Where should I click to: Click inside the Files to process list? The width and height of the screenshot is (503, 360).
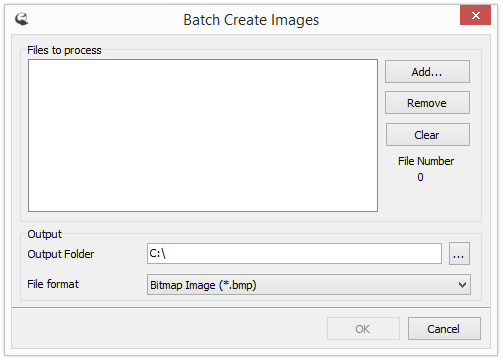click(203, 135)
